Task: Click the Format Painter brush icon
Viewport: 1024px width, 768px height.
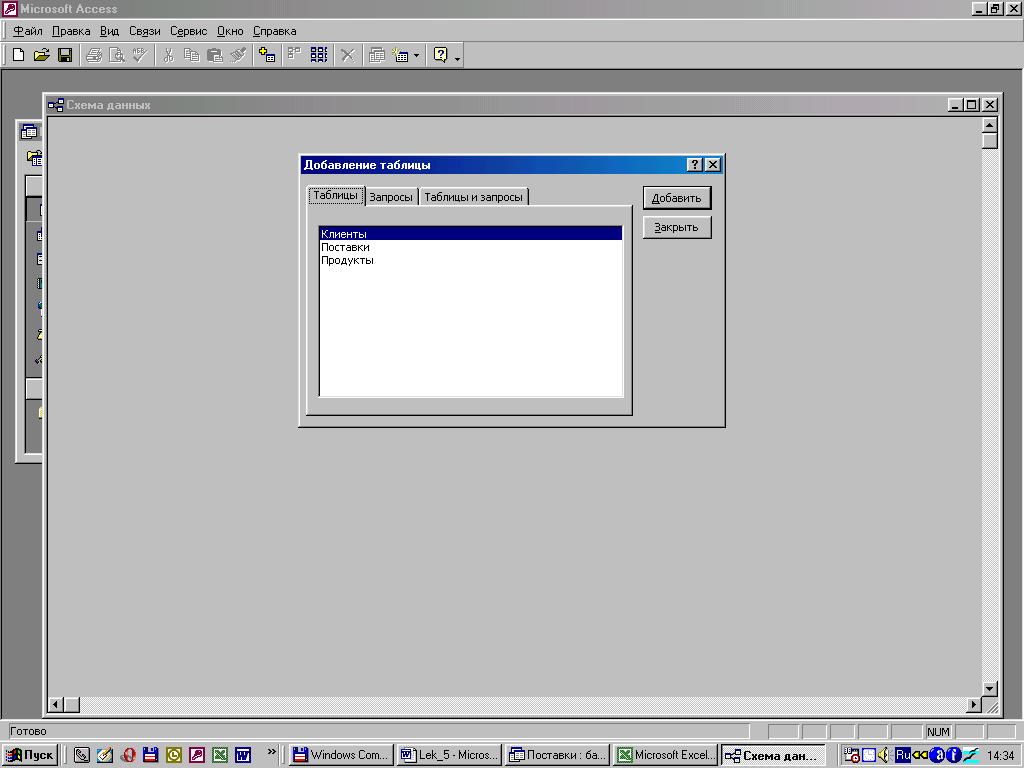Action: [238, 56]
